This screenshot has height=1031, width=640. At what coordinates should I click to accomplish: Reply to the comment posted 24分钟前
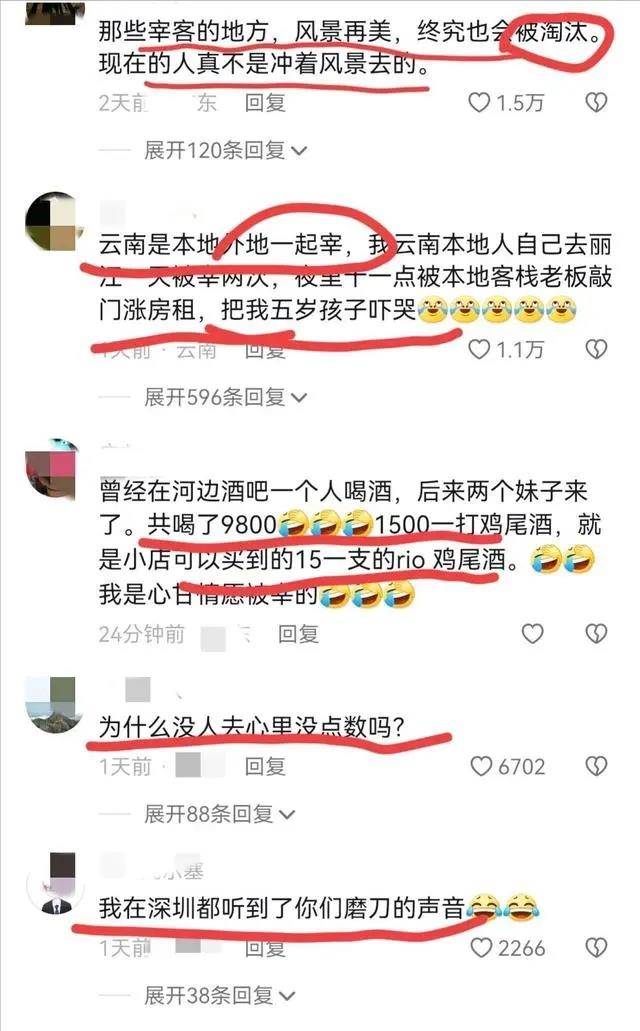298,634
